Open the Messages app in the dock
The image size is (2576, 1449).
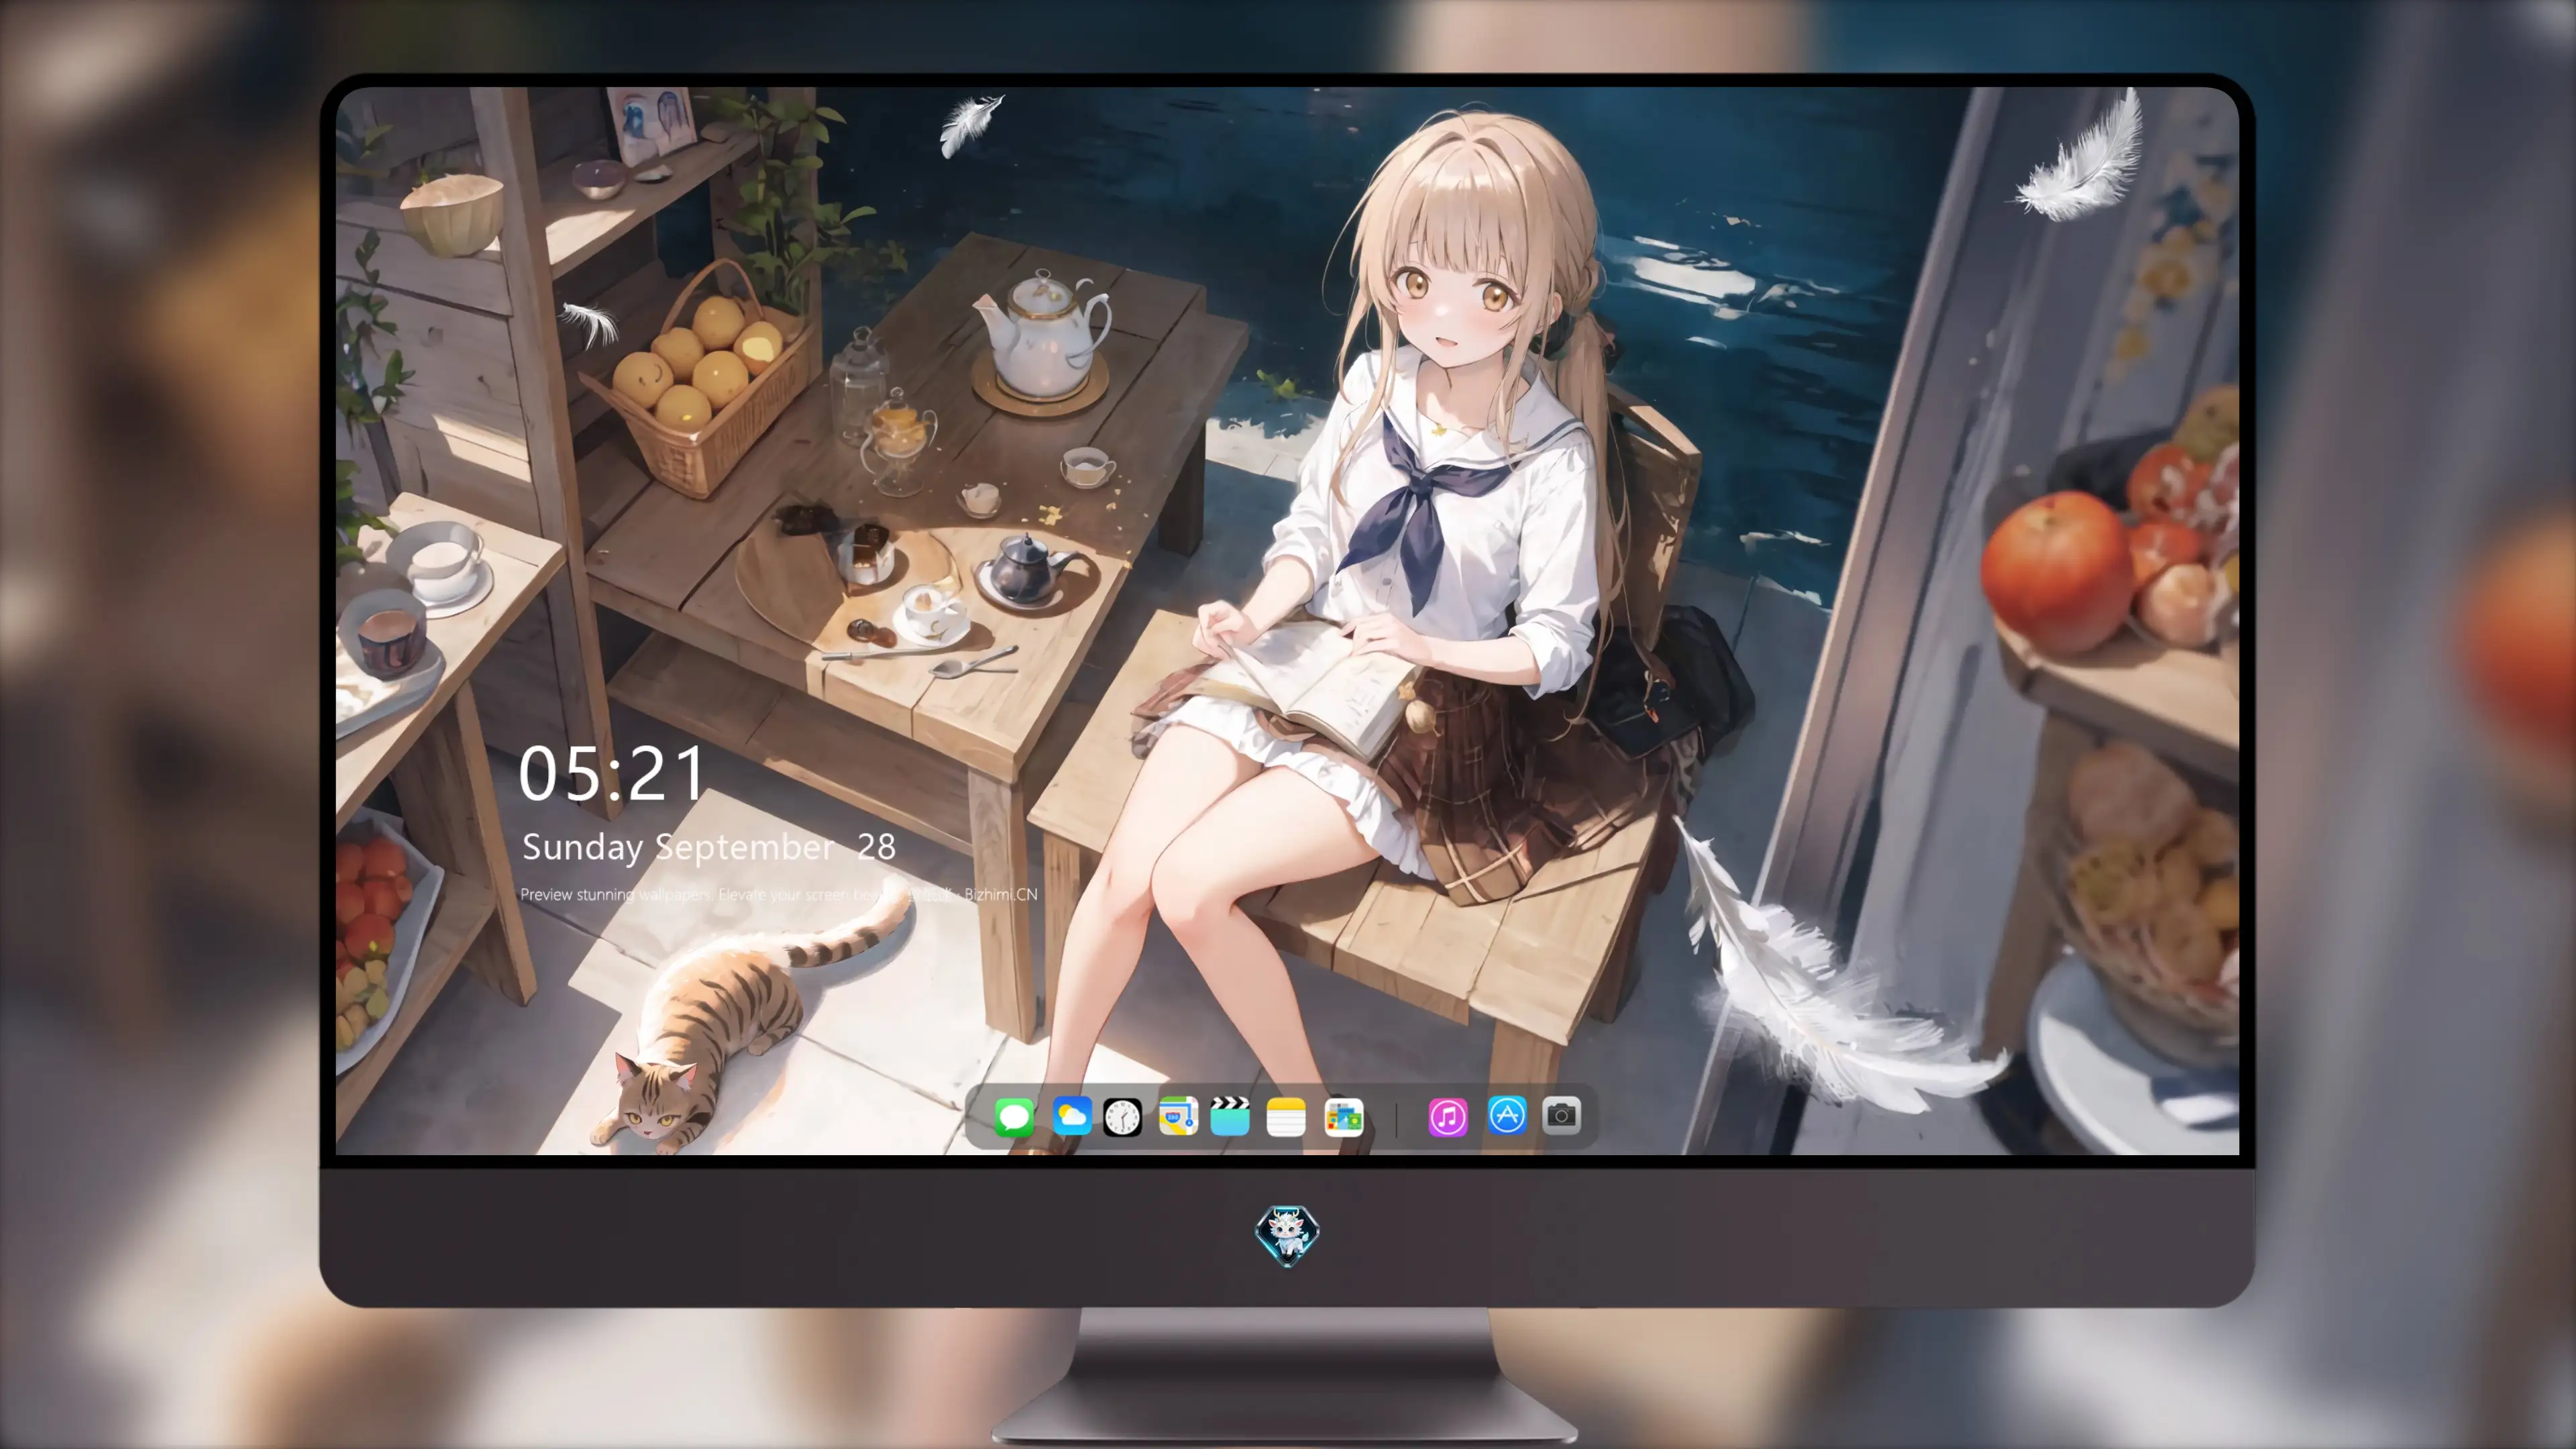[1014, 1116]
